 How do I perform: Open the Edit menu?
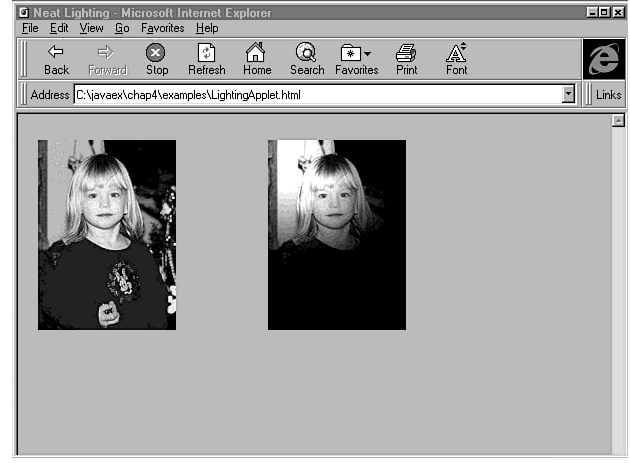click(59, 29)
